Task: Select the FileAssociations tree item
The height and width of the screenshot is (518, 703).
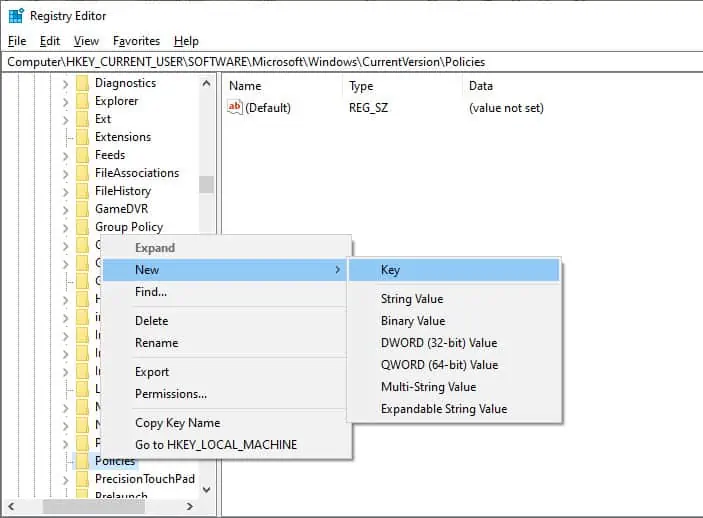Action: (137, 173)
